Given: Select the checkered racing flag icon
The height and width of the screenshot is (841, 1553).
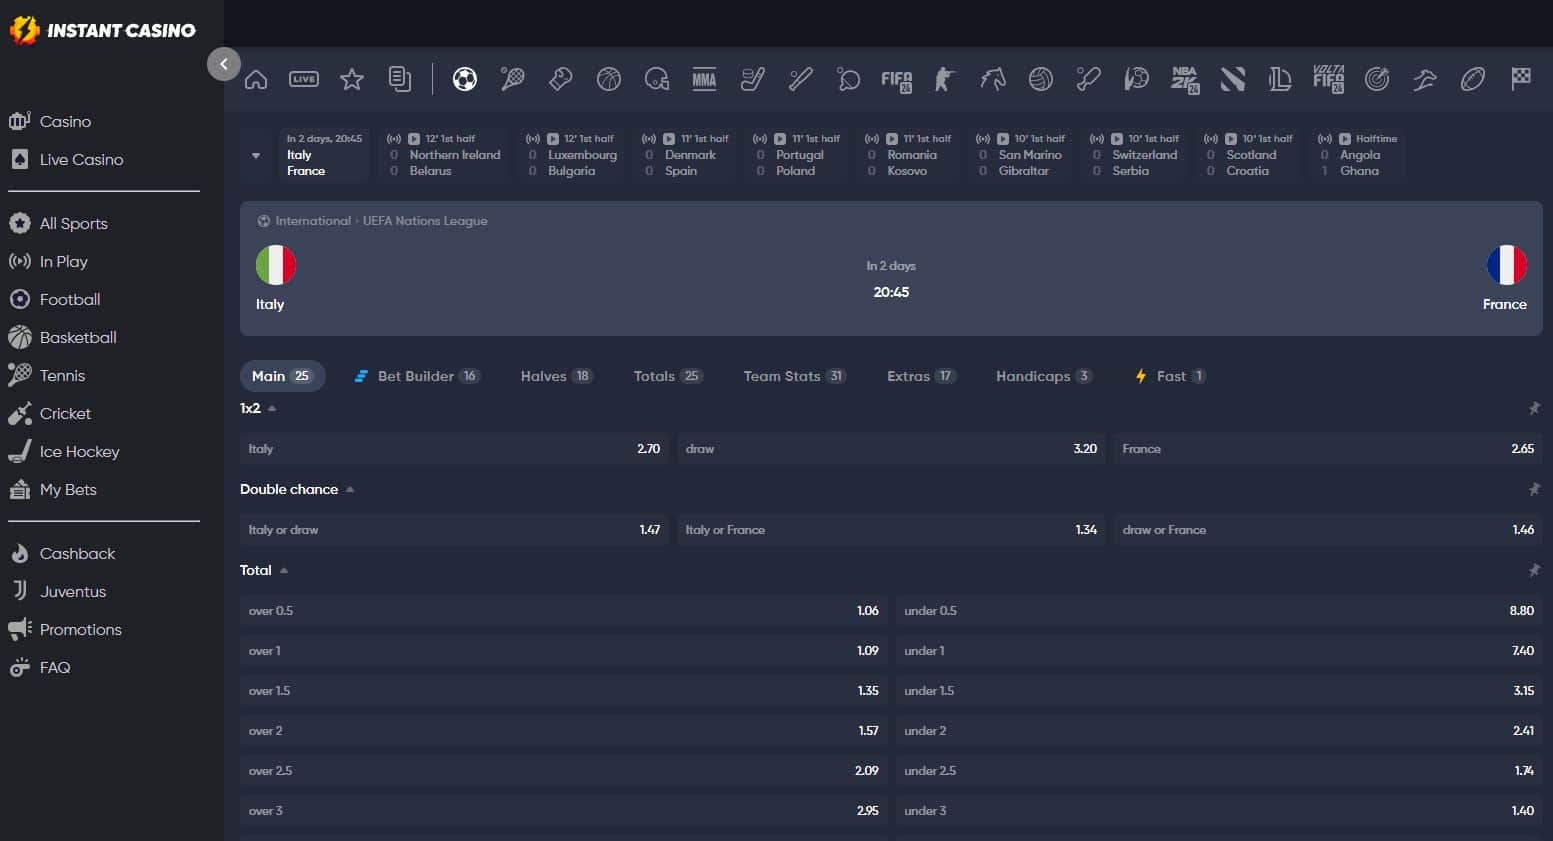Looking at the screenshot, I should point(1521,79).
